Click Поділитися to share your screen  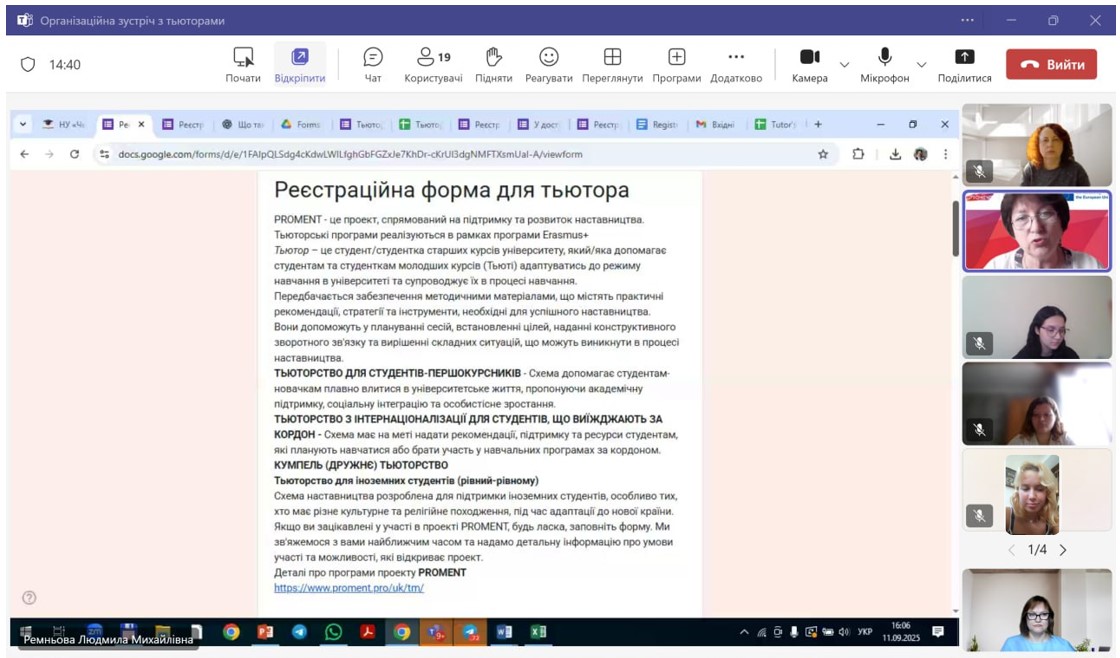click(964, 65)
